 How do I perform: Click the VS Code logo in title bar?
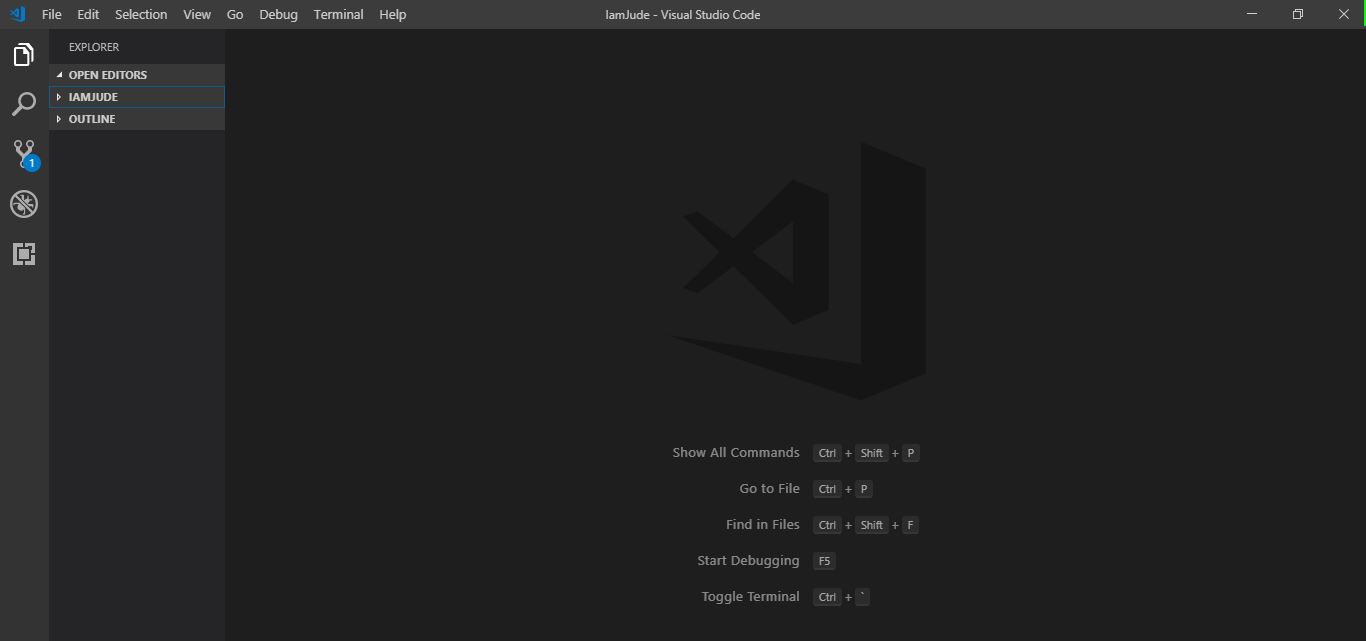click(17, 14)
